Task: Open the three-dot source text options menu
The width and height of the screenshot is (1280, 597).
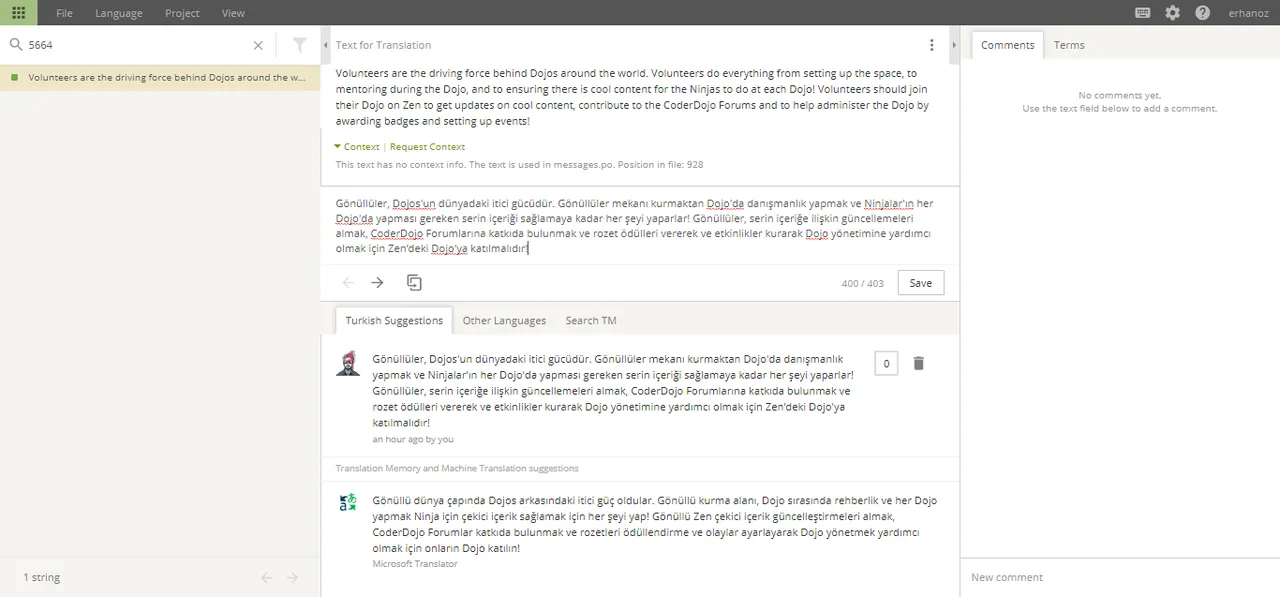Action: click(x=932, y=45)
